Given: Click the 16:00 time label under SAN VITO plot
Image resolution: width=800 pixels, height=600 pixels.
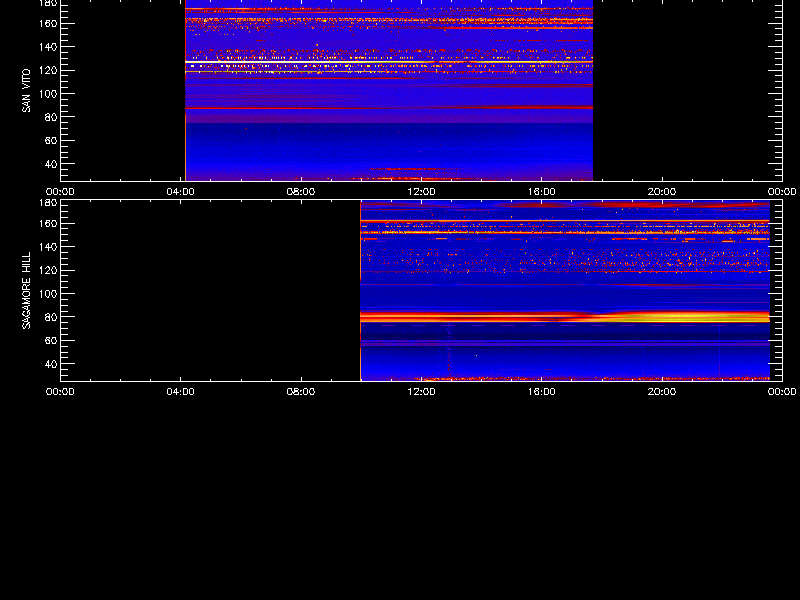Looking at the screenshot, I should point(542,192).
